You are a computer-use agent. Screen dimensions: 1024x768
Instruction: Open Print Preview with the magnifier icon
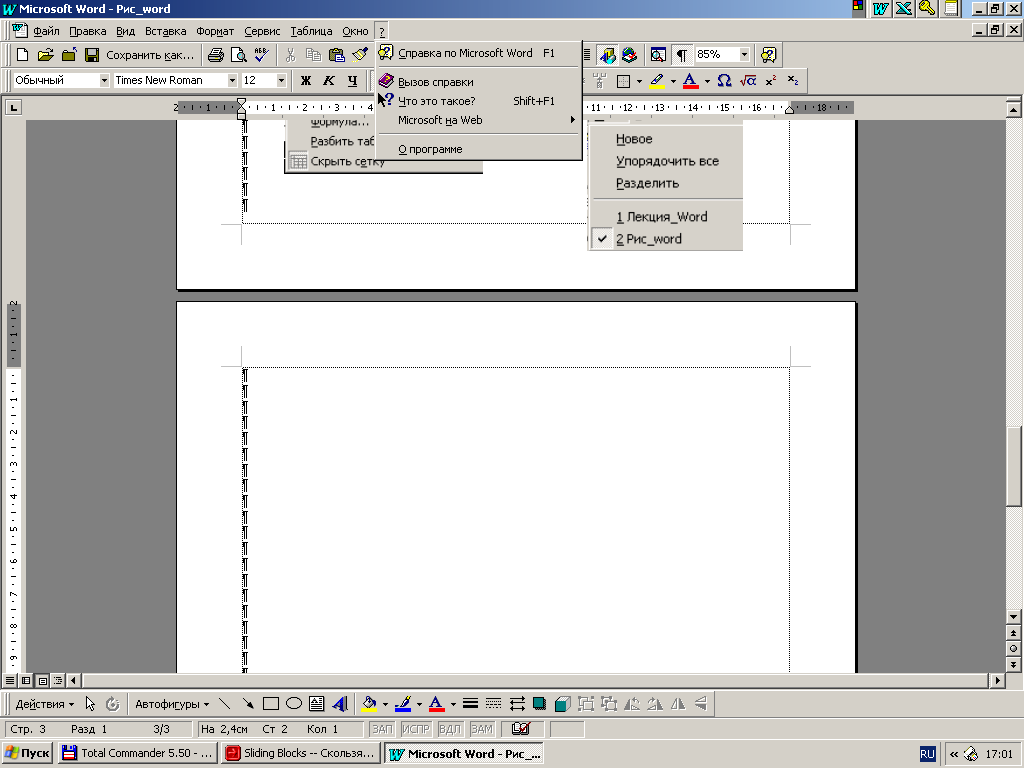tap(239, 55)
